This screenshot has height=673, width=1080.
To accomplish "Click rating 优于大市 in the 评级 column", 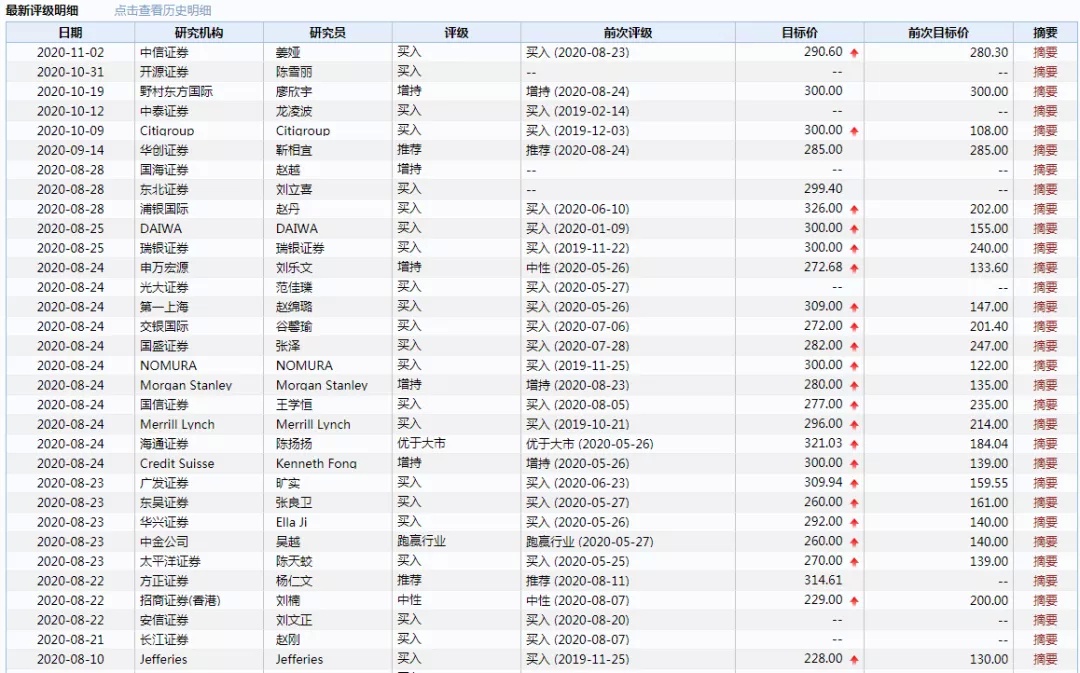I will [422, 443].
